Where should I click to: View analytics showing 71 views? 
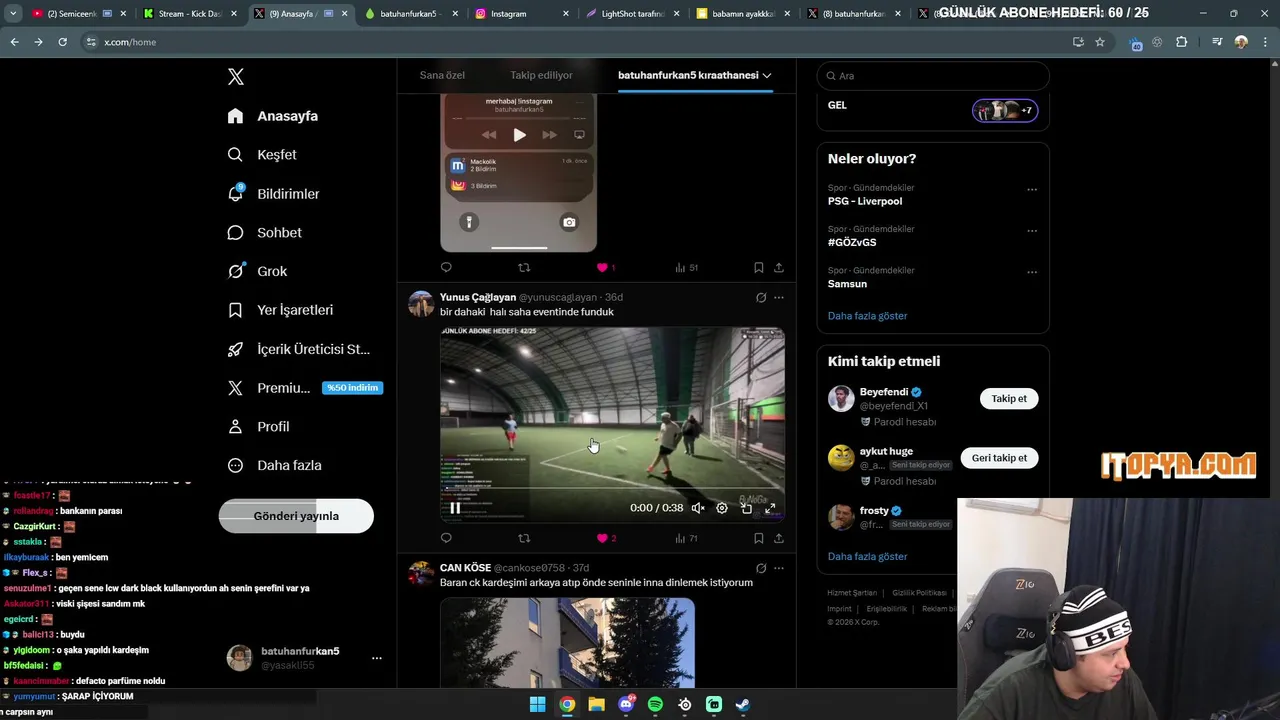(686, 538)
